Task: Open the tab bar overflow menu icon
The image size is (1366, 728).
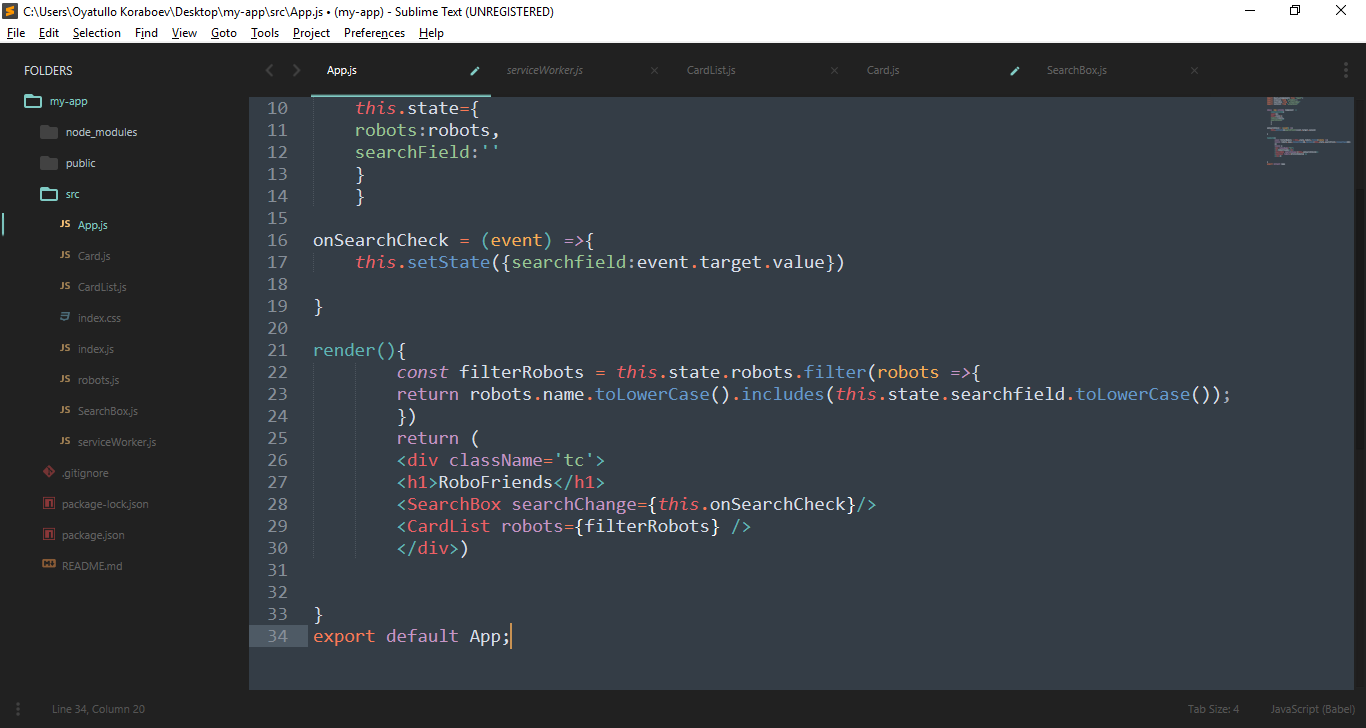Action: tap(1345, 70)
